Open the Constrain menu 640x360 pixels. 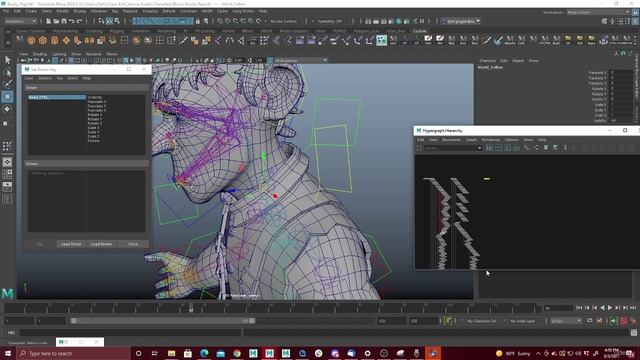[x=188, y=11]
